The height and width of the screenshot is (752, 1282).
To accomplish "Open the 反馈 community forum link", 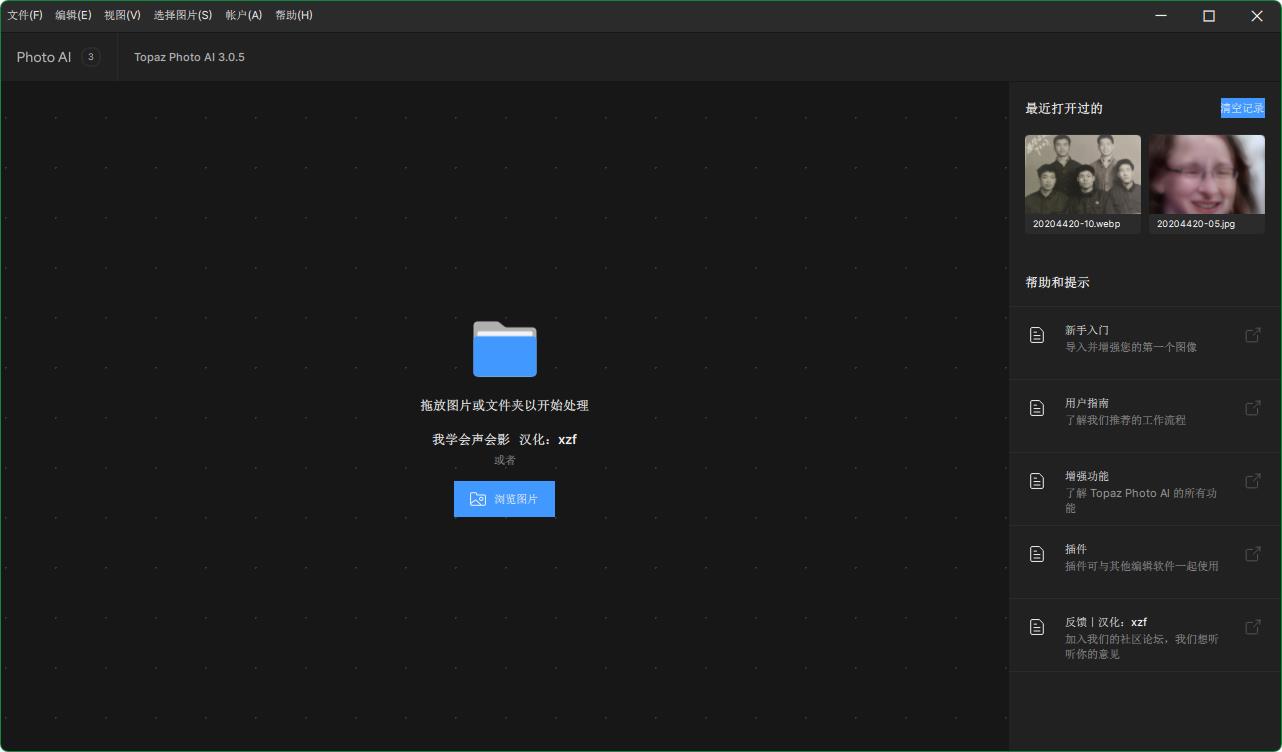I will (1145, 637).
